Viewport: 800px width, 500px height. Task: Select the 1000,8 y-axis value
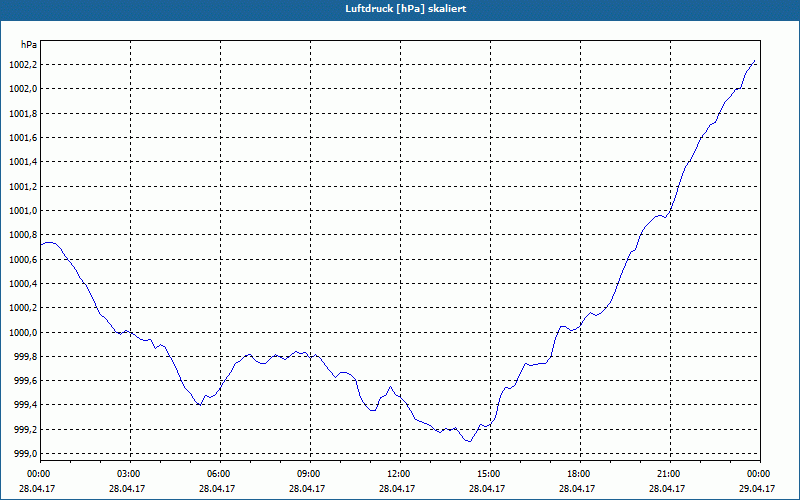pos(23,235)
